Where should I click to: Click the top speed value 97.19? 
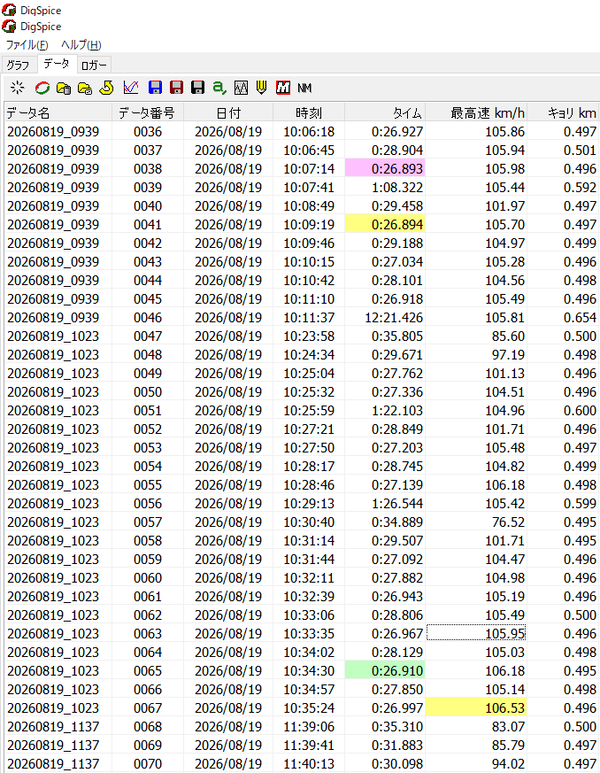[x=476, y=354]
